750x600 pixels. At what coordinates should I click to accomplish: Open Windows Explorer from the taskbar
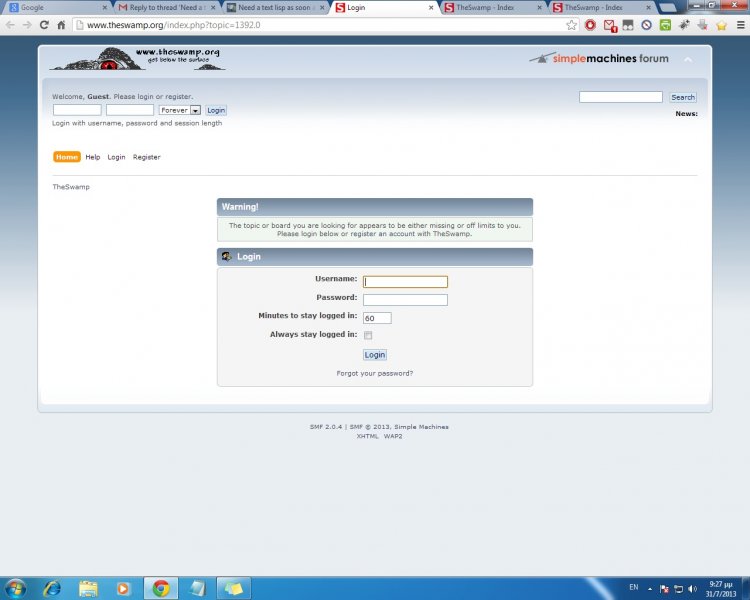tap(88, 588)
